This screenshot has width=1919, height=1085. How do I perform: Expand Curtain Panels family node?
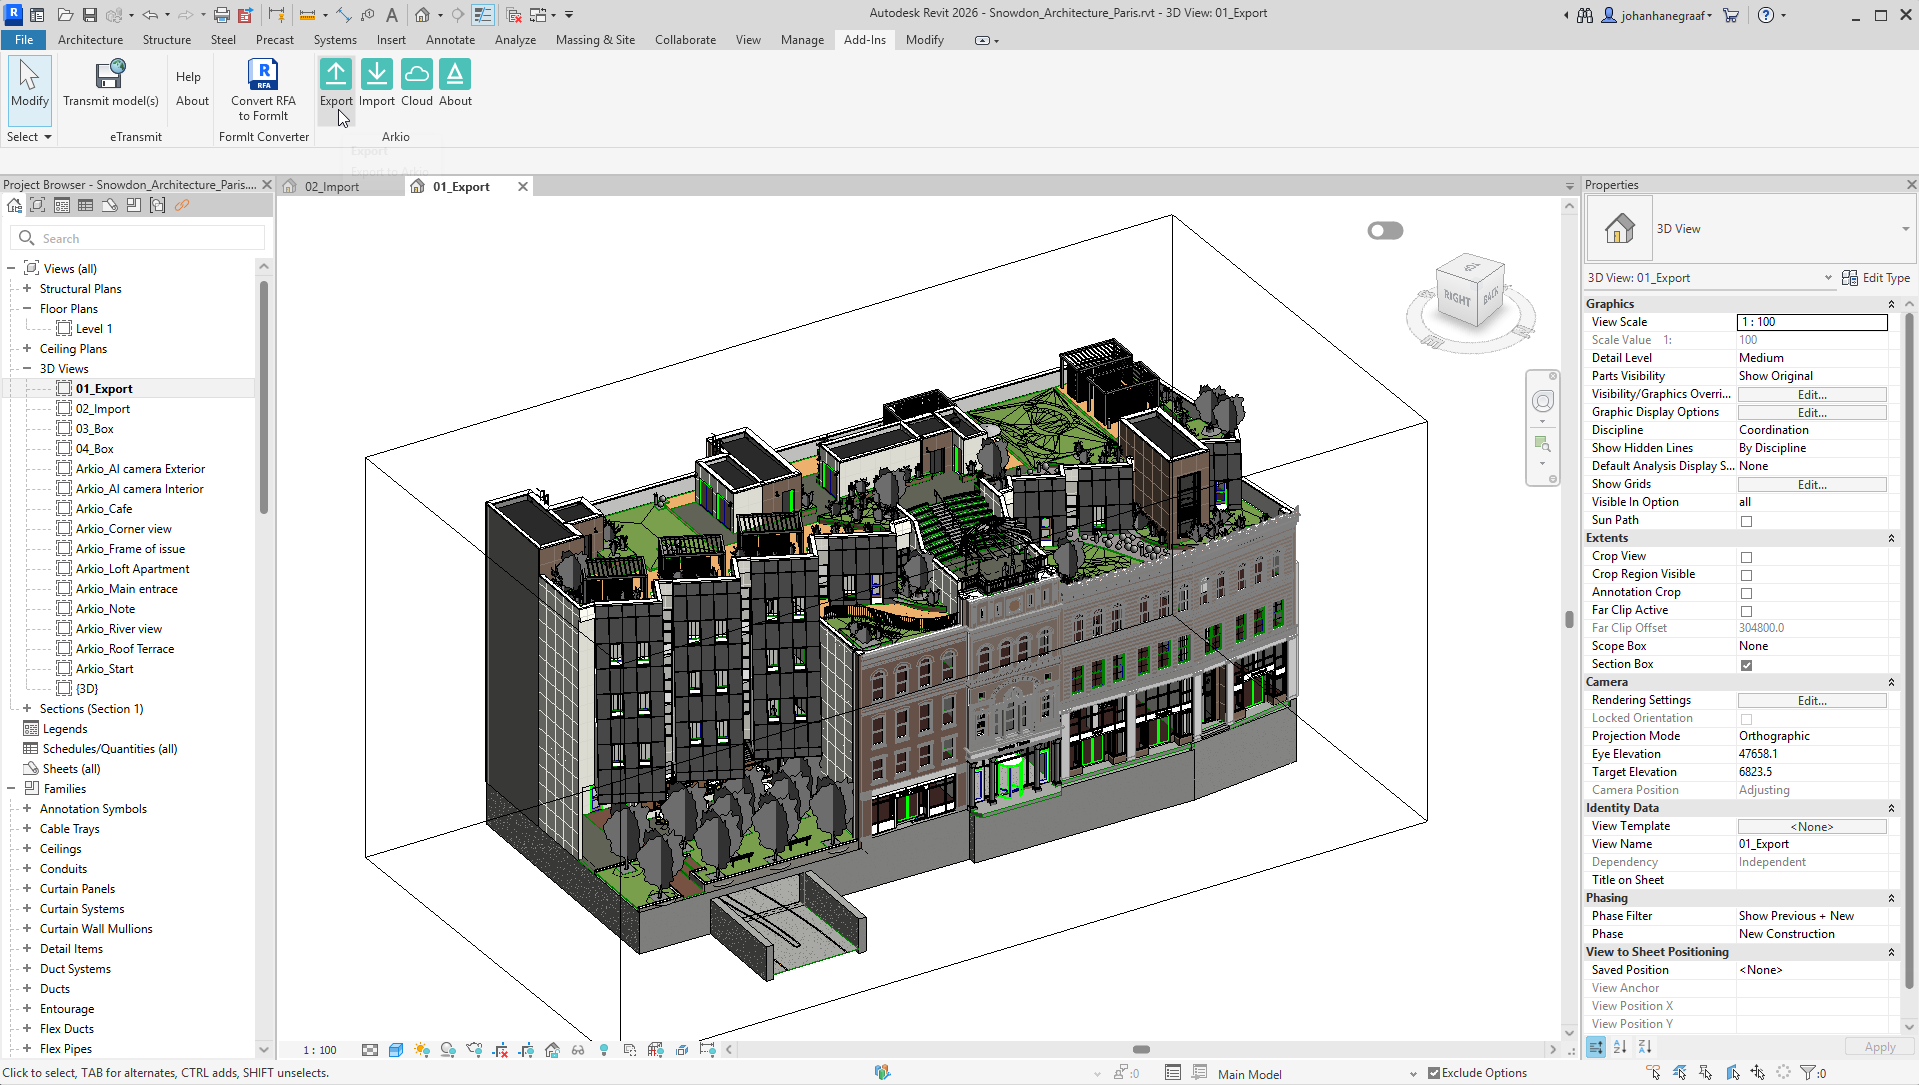(x=27, y=889)
